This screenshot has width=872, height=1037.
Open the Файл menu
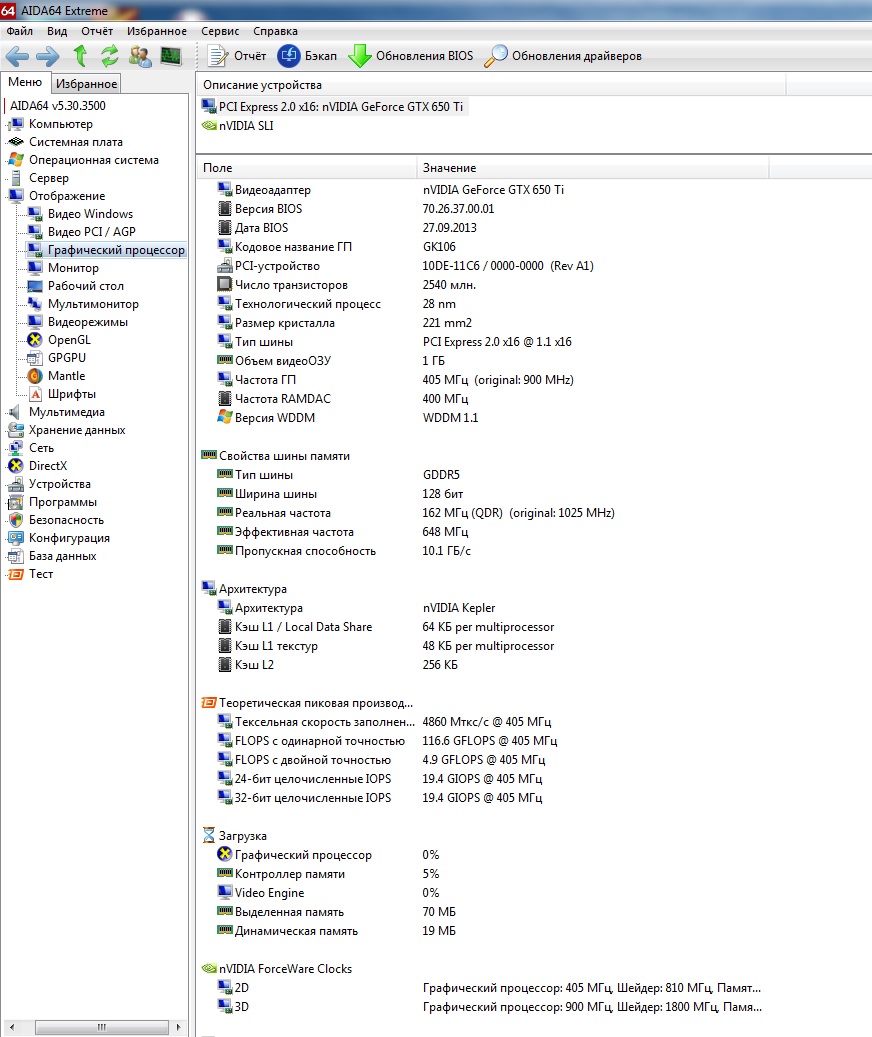[x=20, y=31]
